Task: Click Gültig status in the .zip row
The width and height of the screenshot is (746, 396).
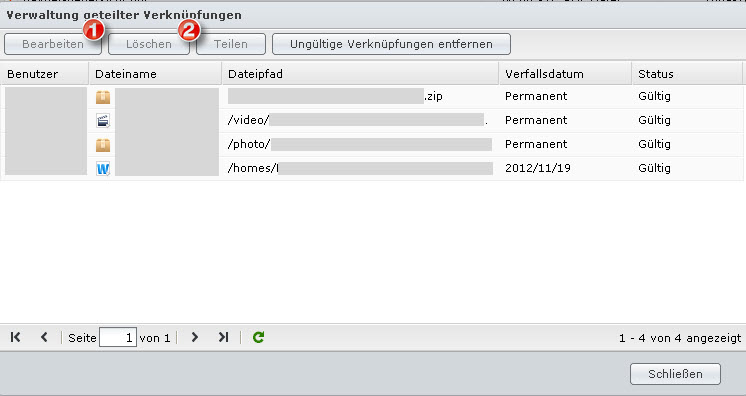Action: (x=654, y=97)
